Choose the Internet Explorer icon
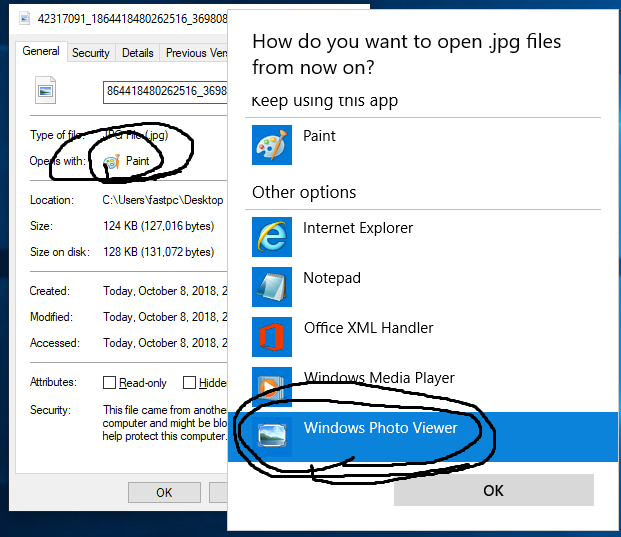 pos(272,237)
